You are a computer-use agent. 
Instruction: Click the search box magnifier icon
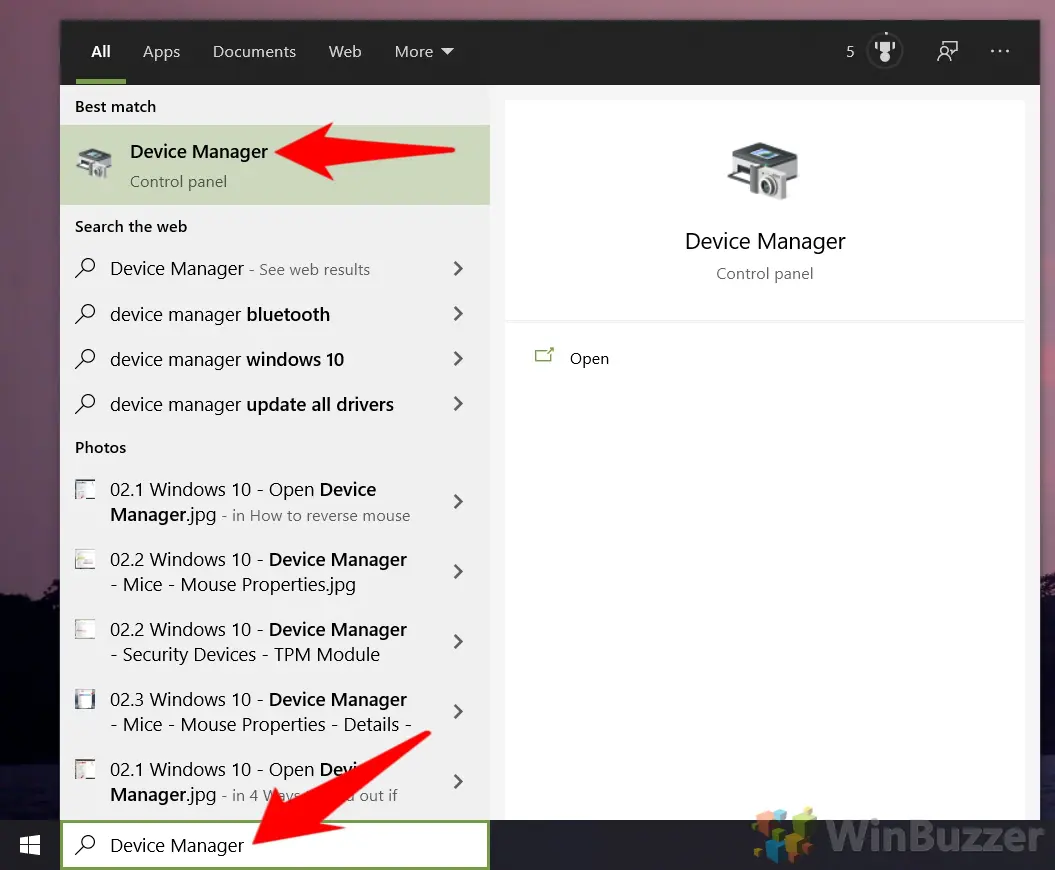point(85,844)
